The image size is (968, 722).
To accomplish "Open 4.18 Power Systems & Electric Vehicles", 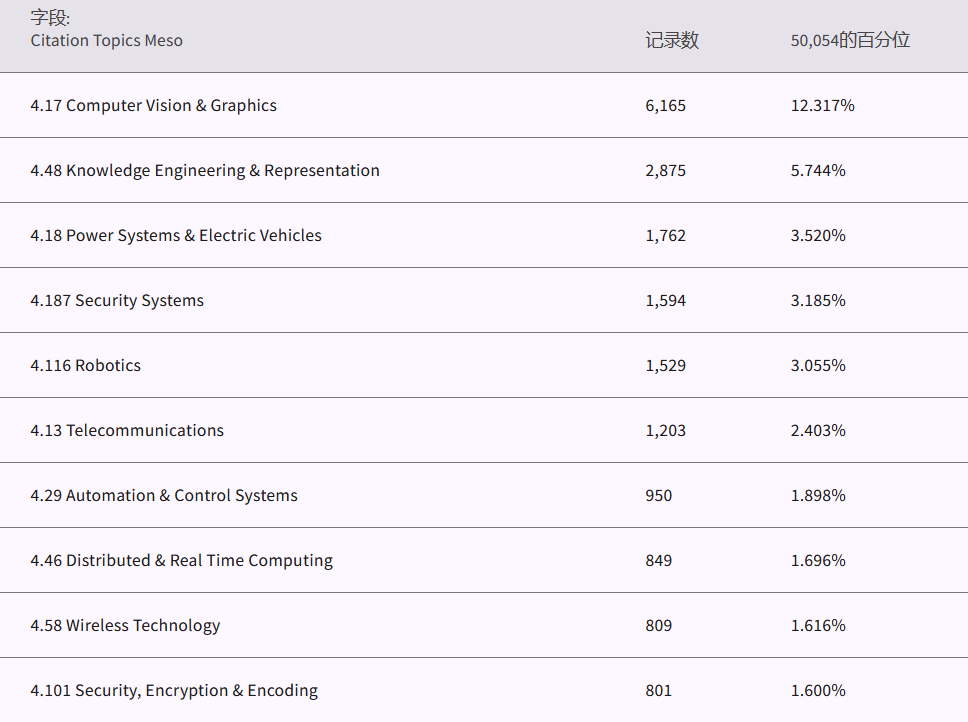I will click(x=176, y=236).
